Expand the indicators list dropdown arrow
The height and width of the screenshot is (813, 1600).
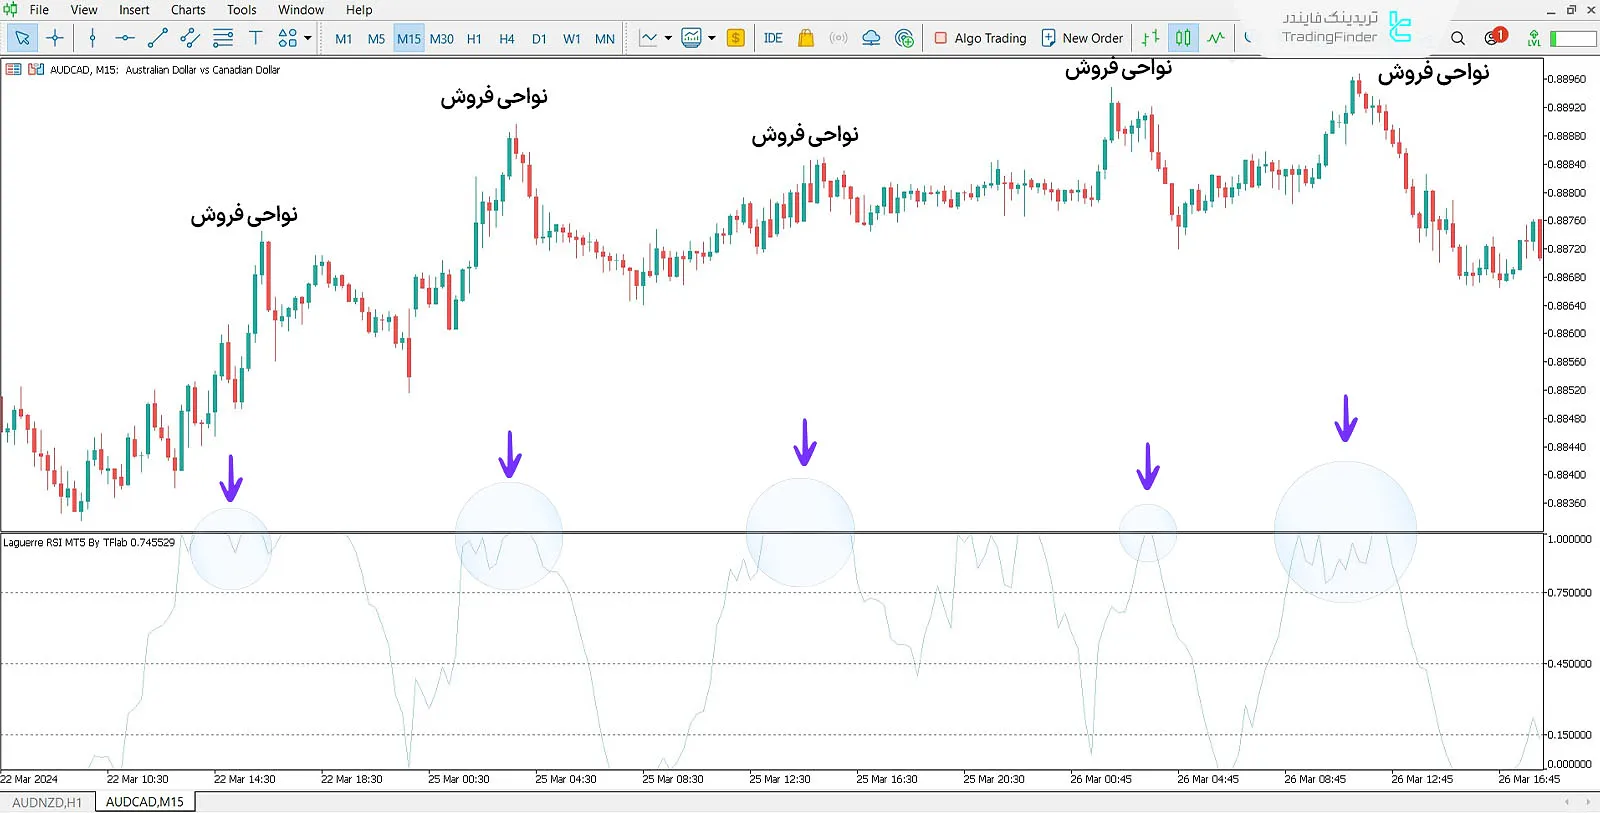[x=712, y=38]
